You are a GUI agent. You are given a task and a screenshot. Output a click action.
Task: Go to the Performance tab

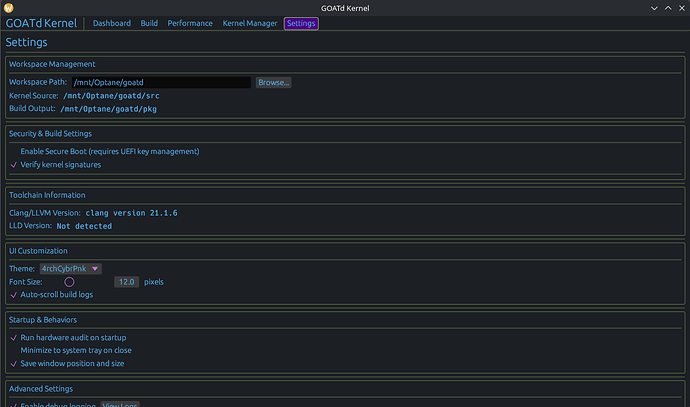(189, 23)
